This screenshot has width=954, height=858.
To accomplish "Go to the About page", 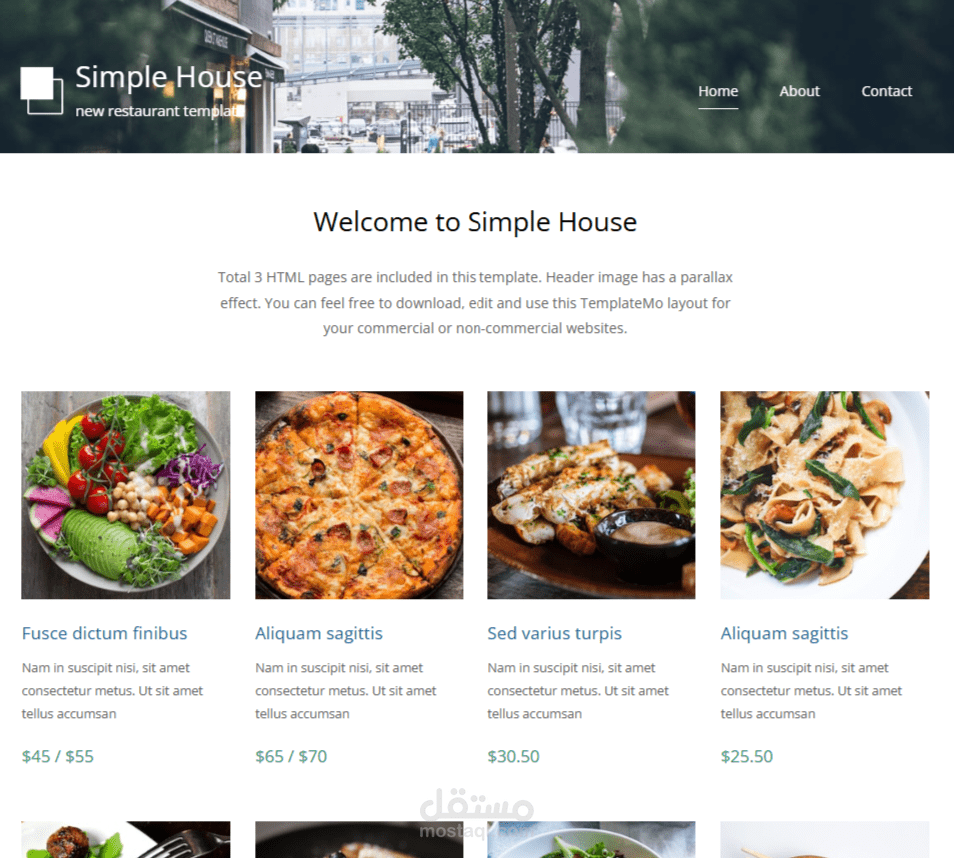I will pyautogui.click(x=799, y=91).
